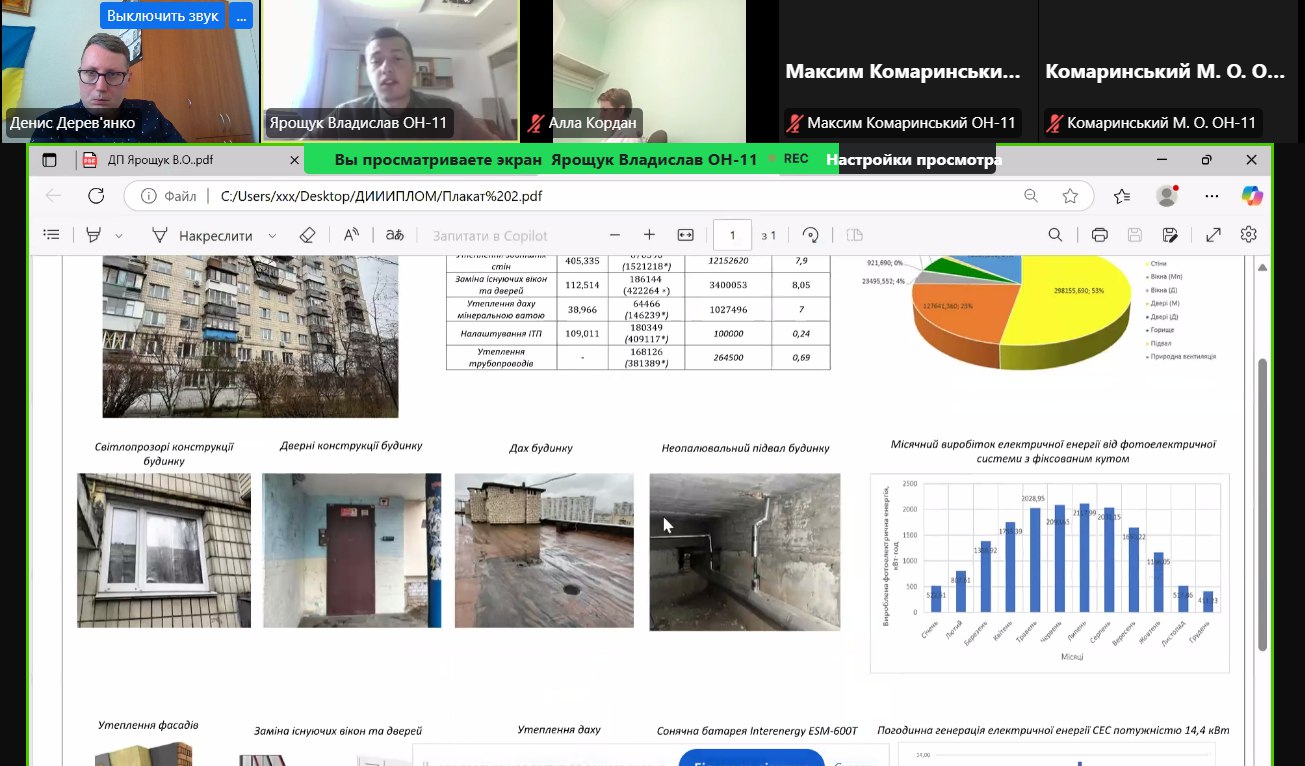Viewport: 1305px width, 766px height.
Task: Click the apartment building facade photo
Action: [250, 336]
